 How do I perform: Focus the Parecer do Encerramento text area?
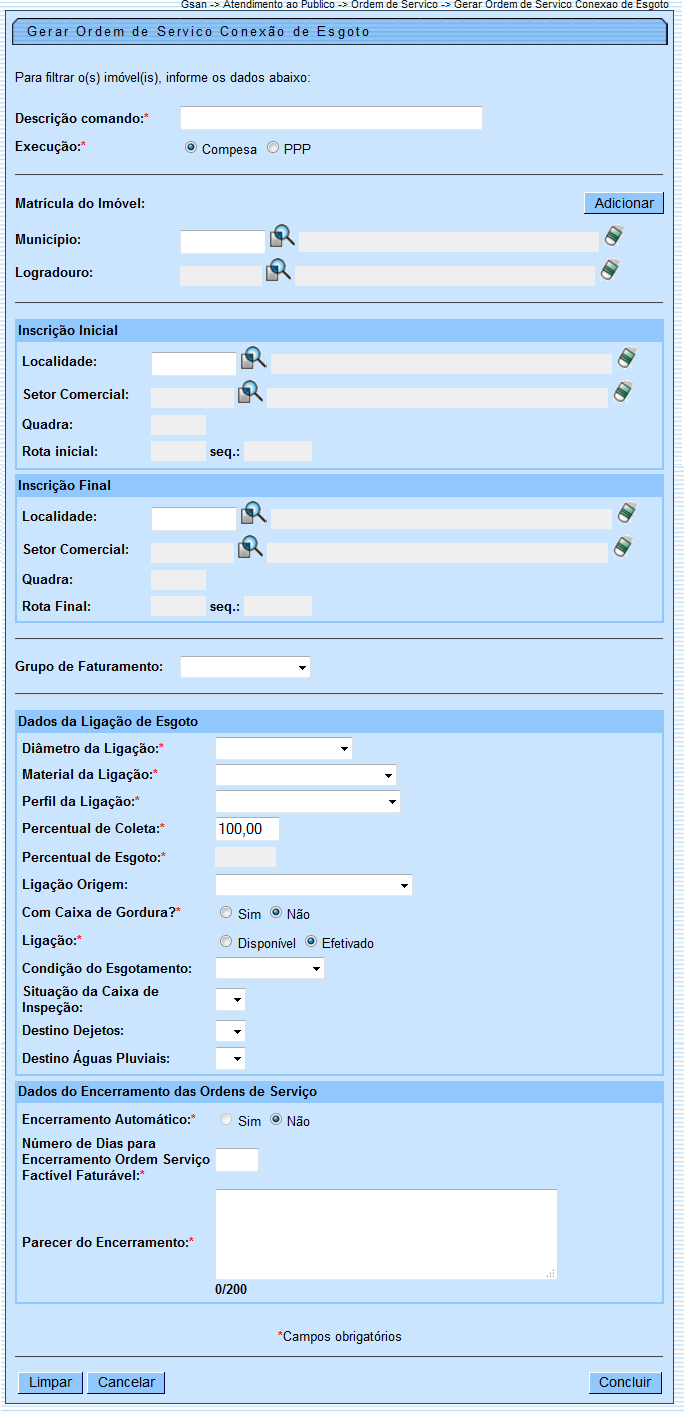click(386, 1234)
